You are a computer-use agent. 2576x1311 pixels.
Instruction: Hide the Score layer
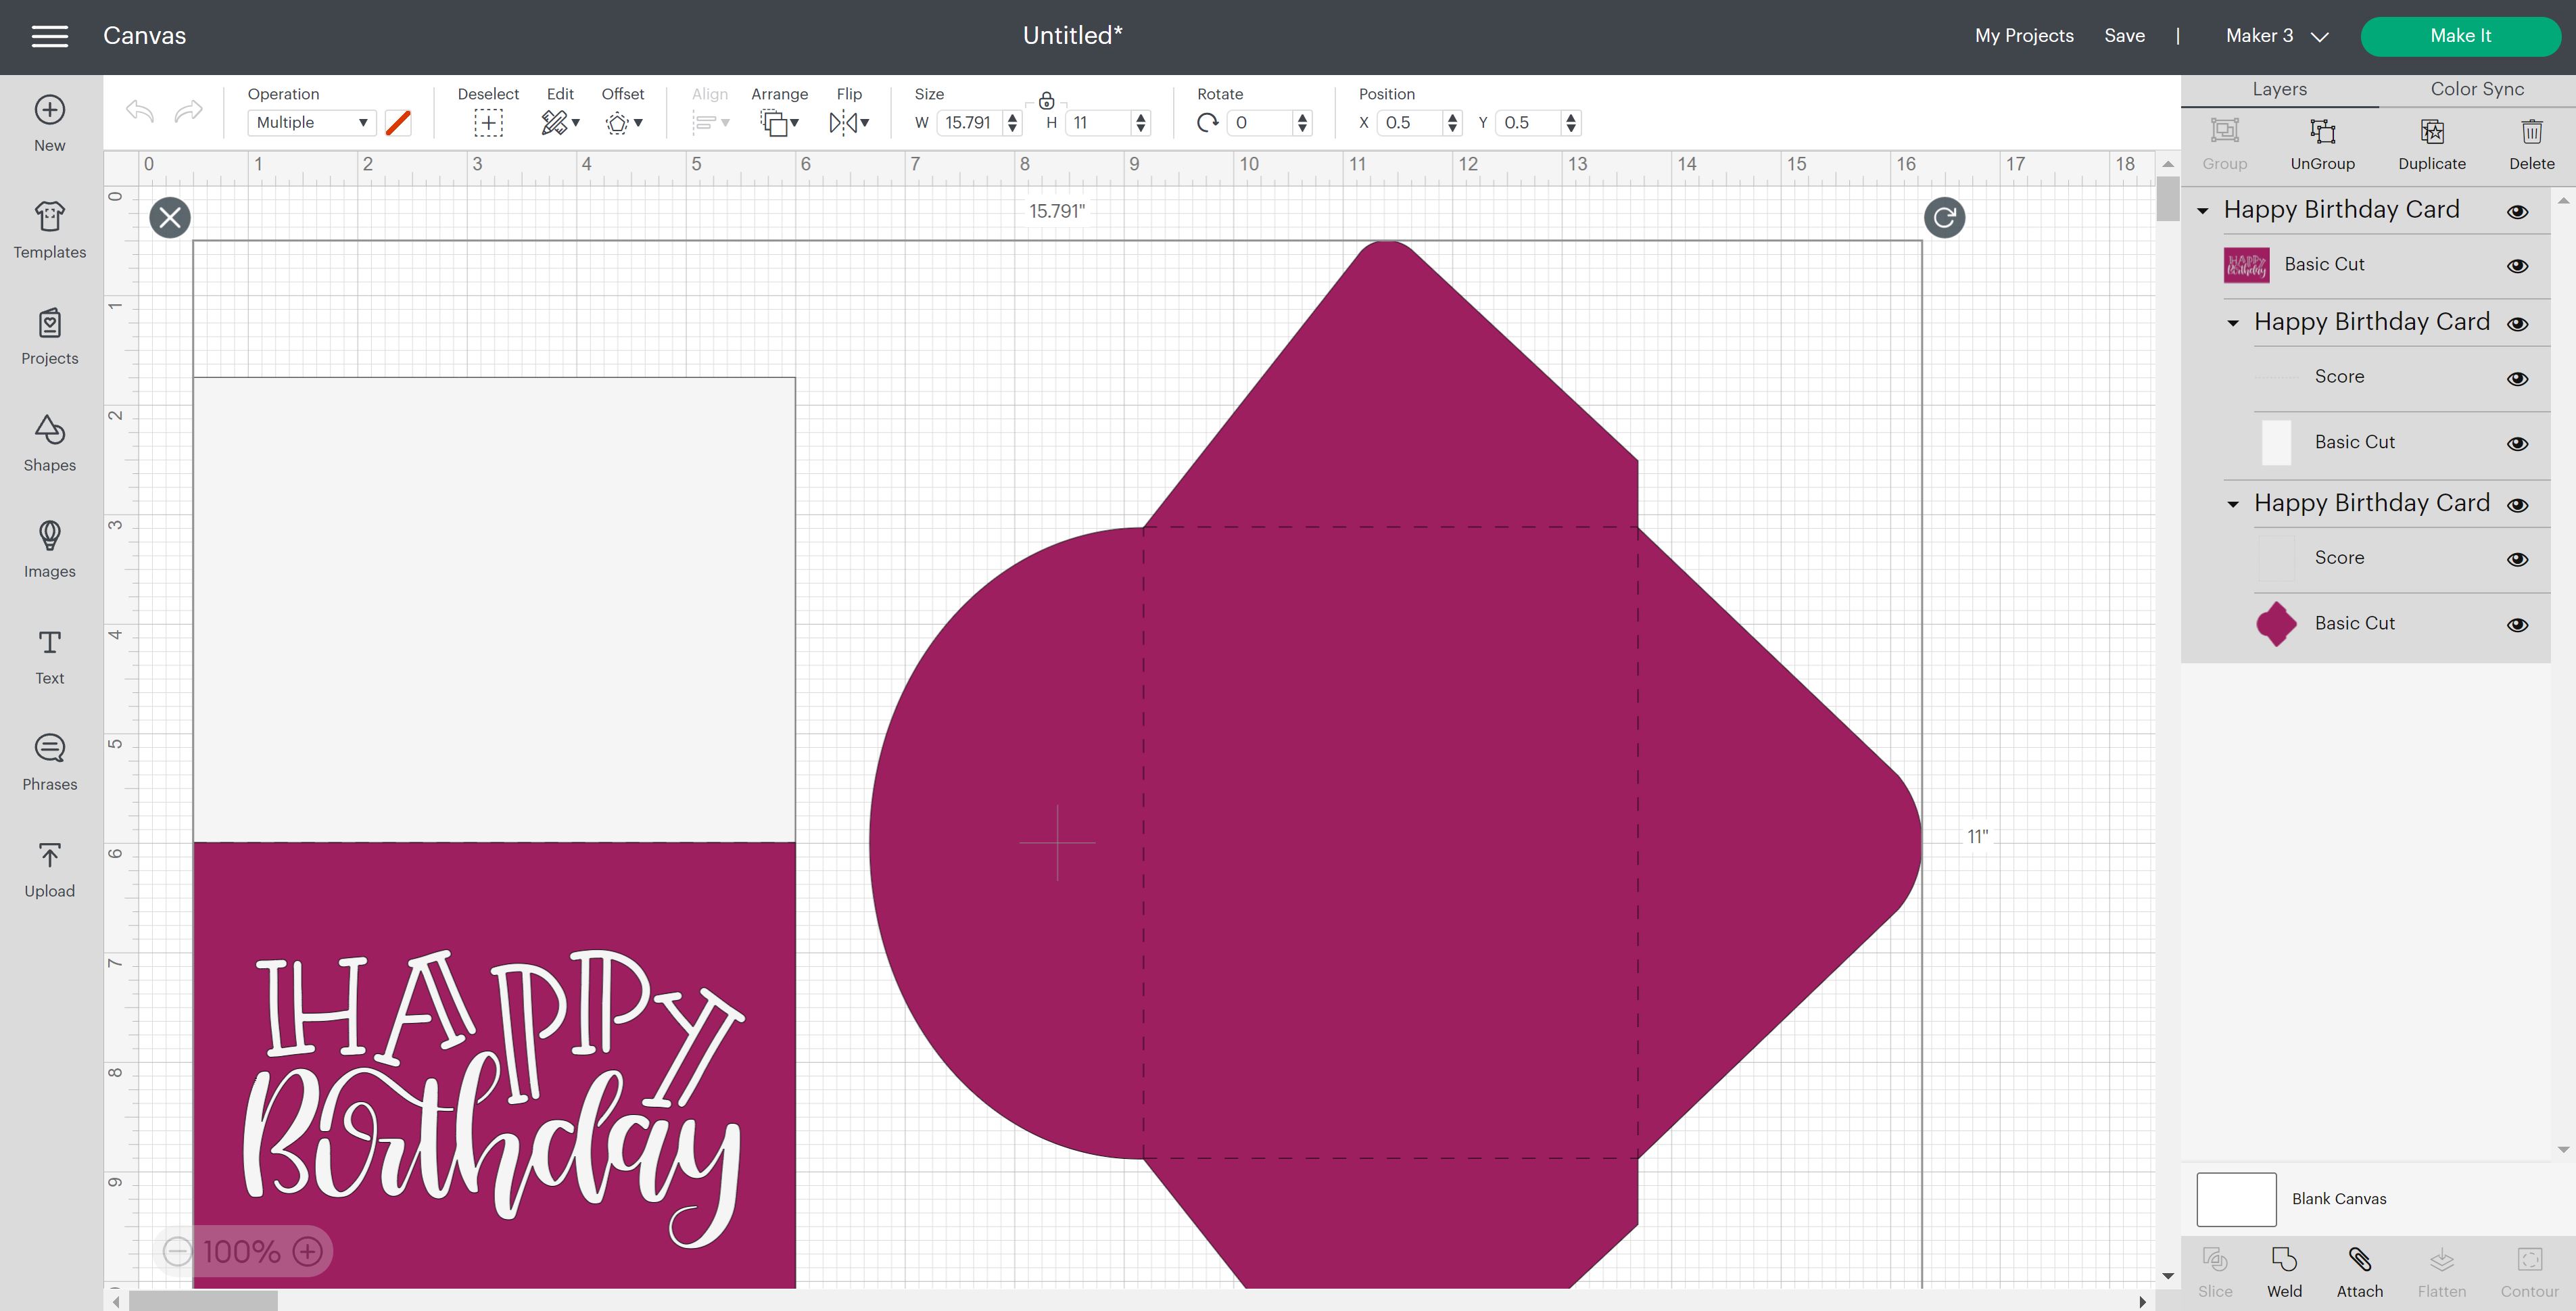[x=2518, y=378]
